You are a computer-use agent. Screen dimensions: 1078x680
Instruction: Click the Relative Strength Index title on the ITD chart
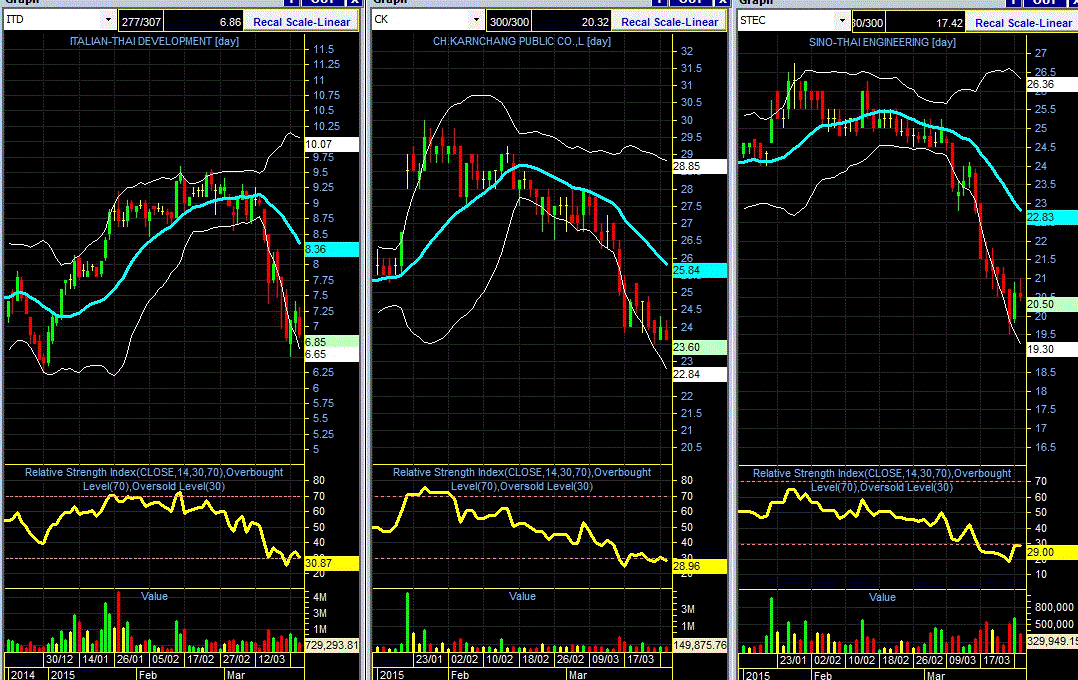tap(154, 479)
